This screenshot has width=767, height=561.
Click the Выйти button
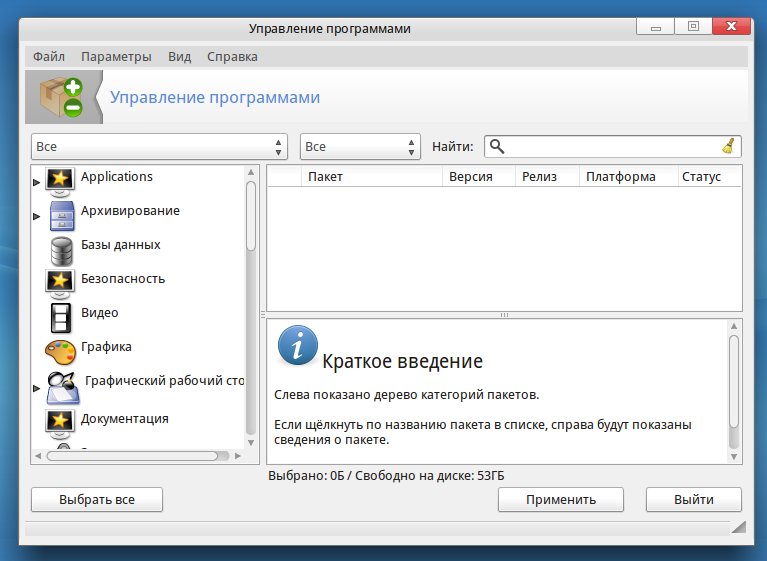[x=694, y=499]
